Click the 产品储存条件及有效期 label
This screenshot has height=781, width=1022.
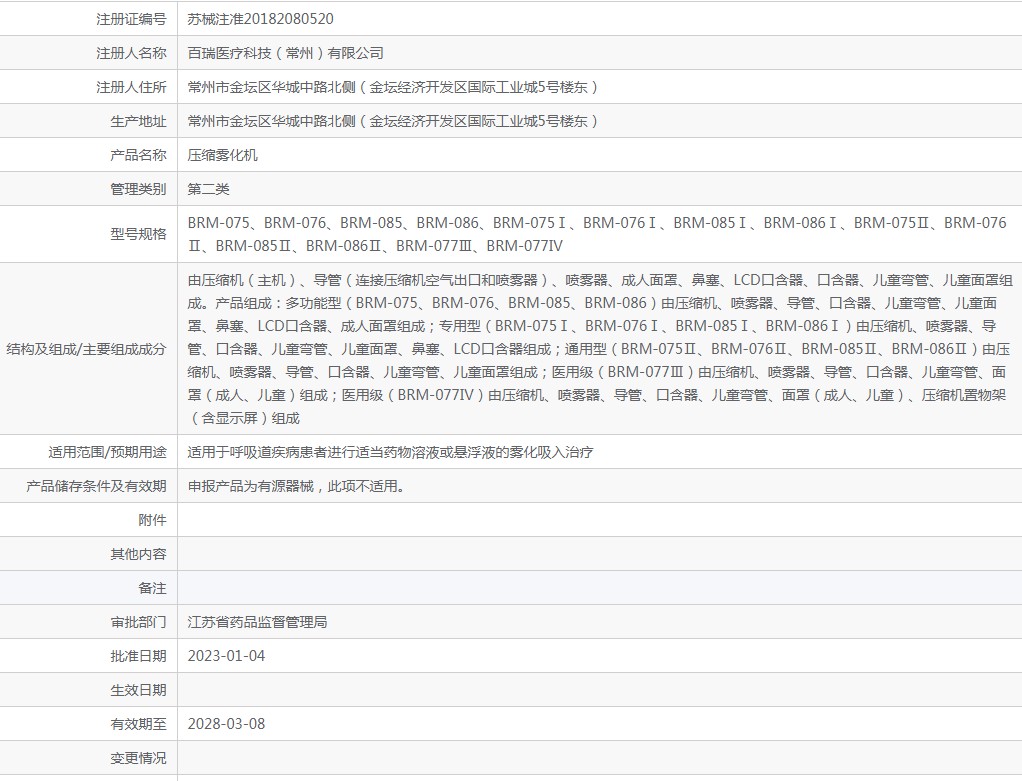coord(96,486)
